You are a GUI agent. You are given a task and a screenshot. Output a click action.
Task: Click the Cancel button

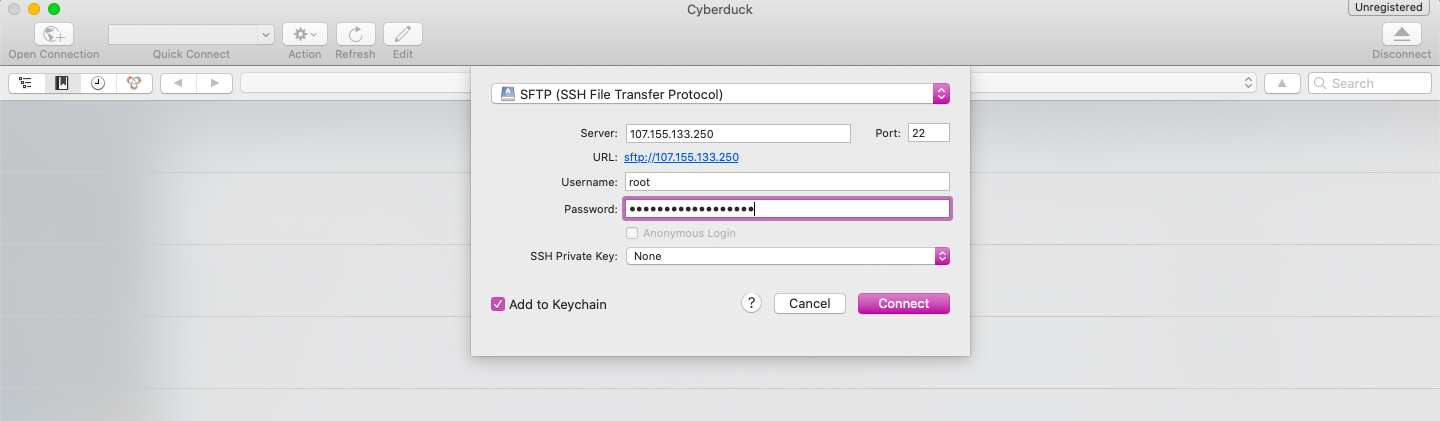(x=810, y=304)
